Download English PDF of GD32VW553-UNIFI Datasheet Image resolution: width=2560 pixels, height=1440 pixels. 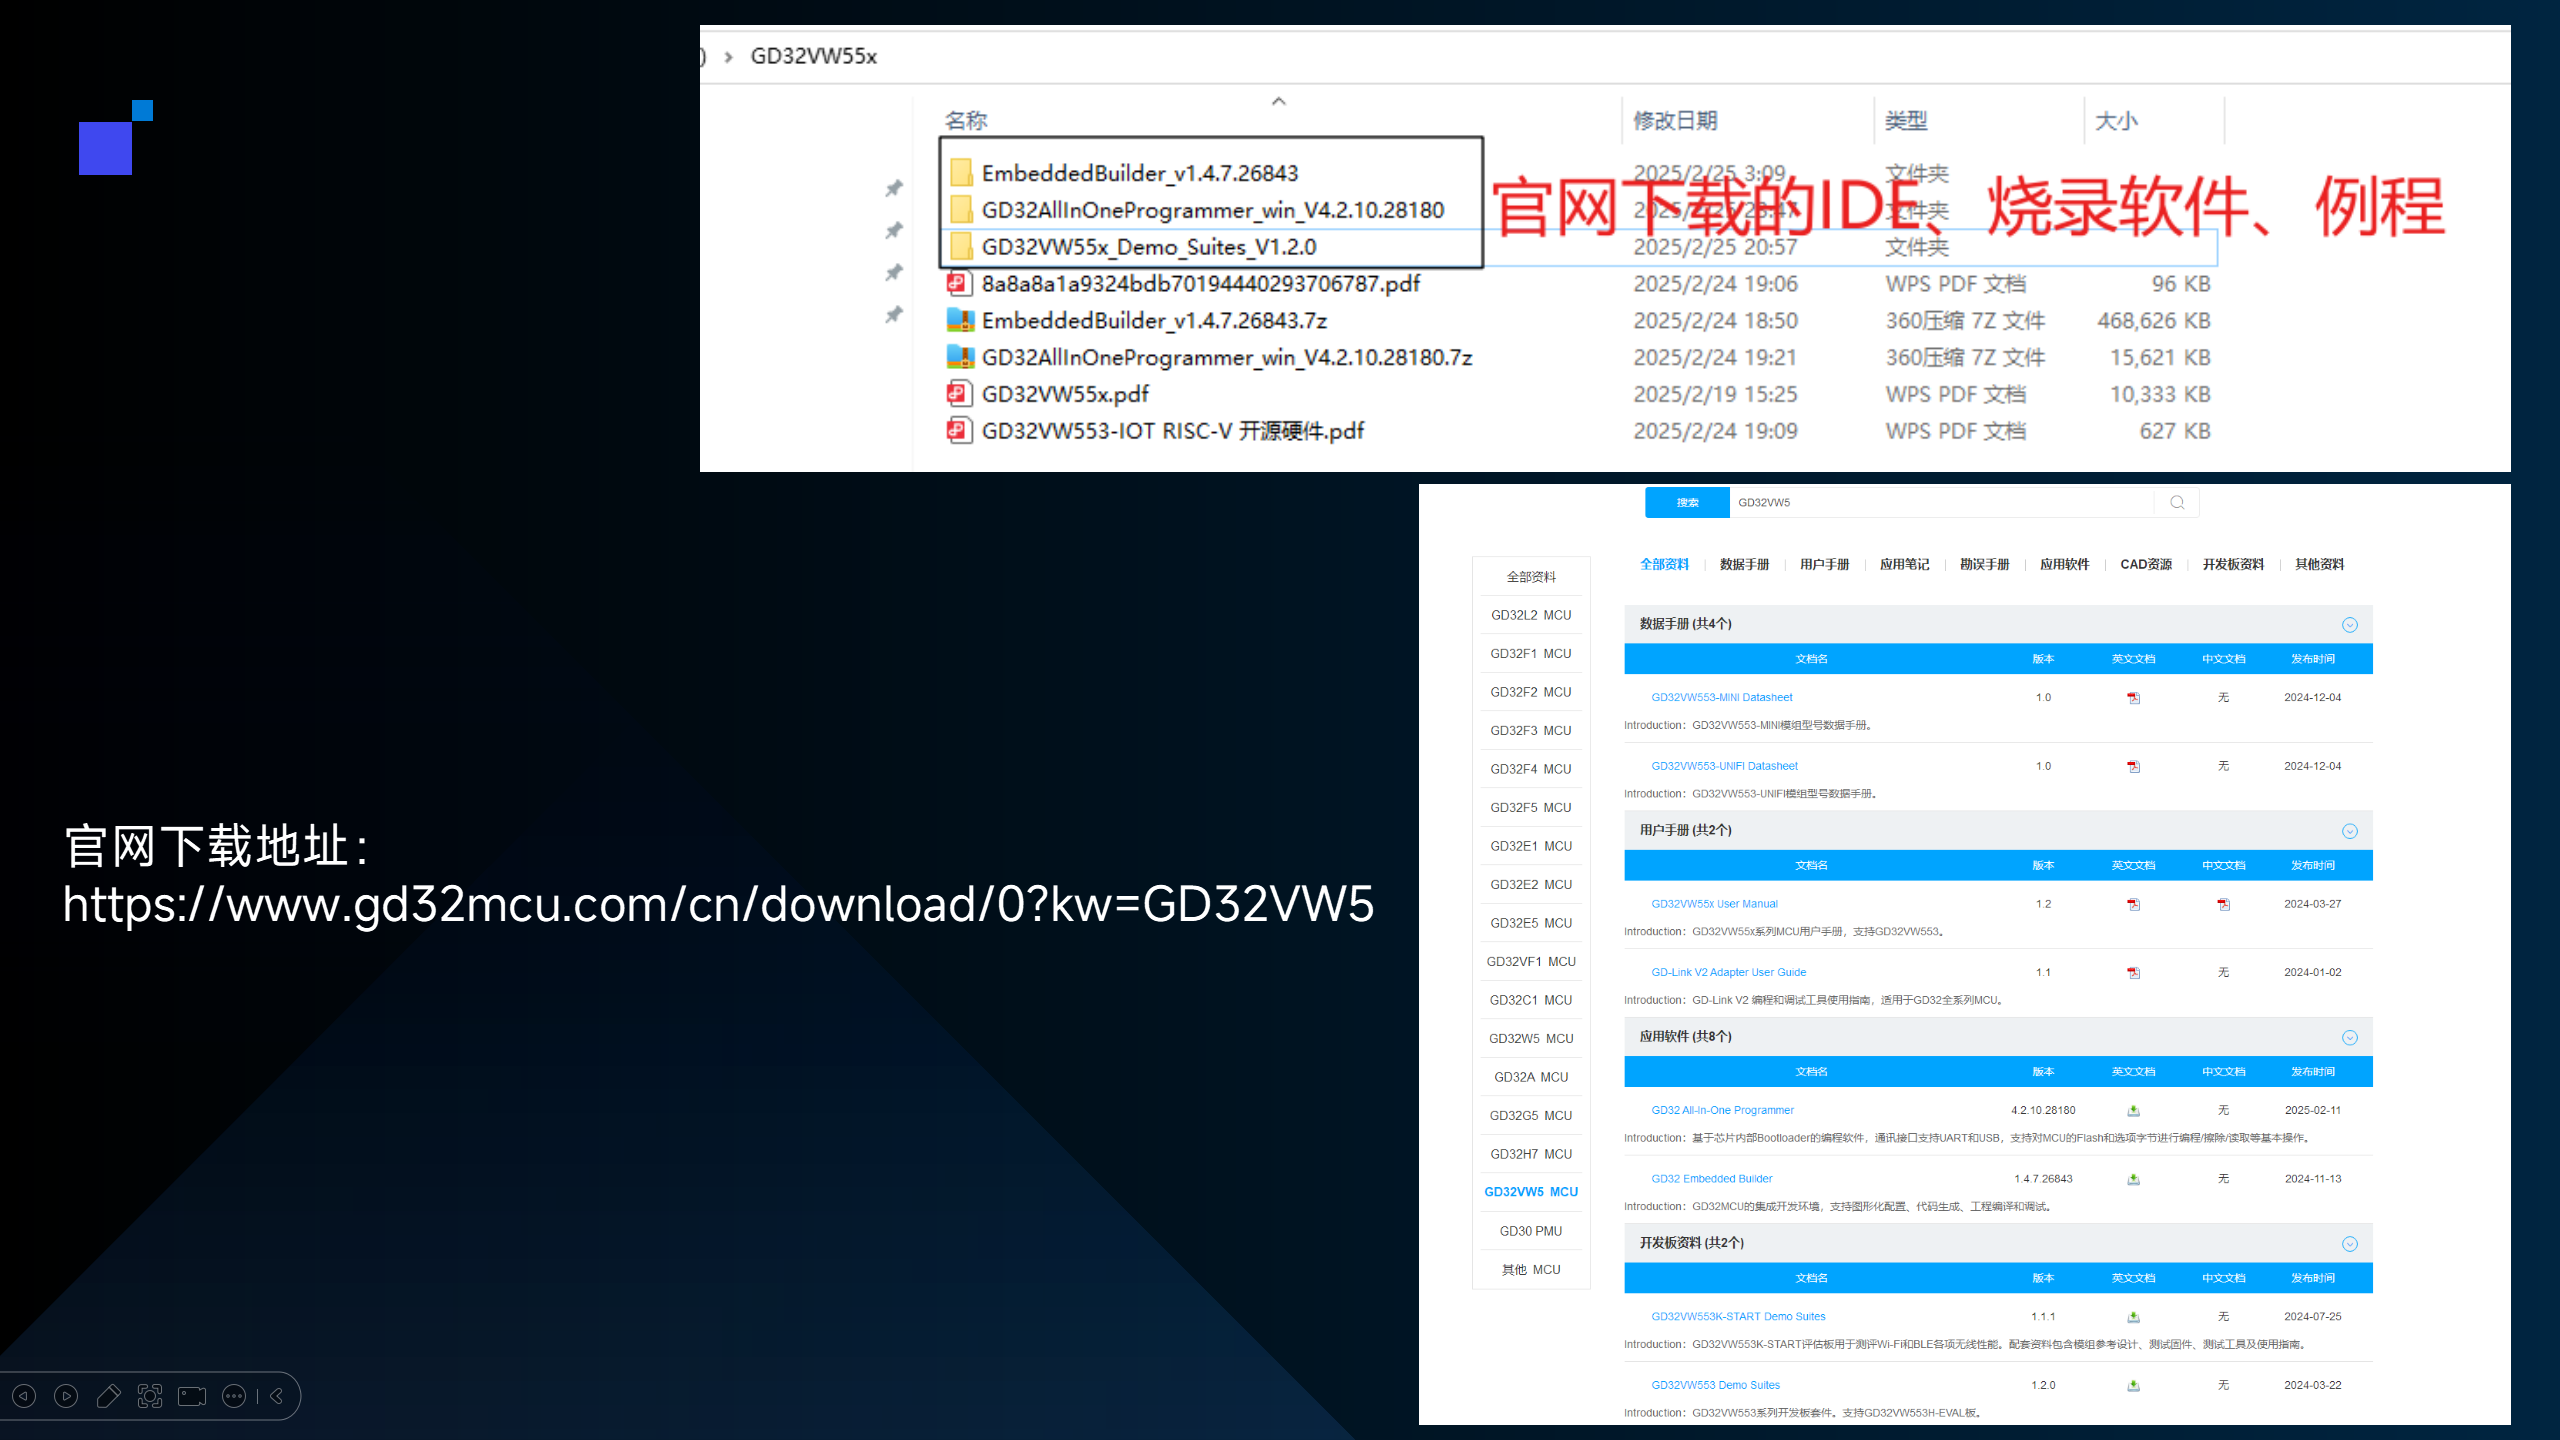click(x=2133, y=767)
